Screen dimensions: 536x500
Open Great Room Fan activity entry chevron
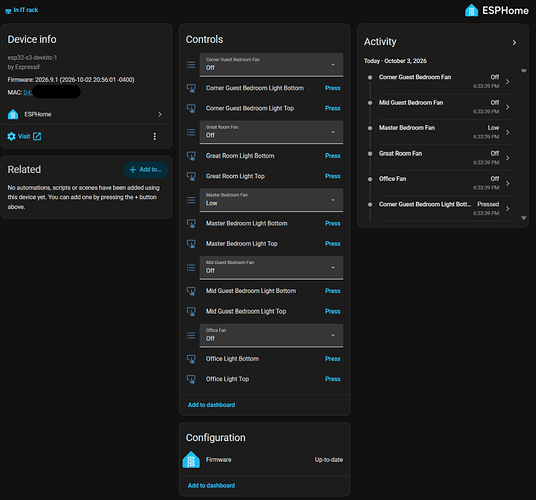(508, 158)
